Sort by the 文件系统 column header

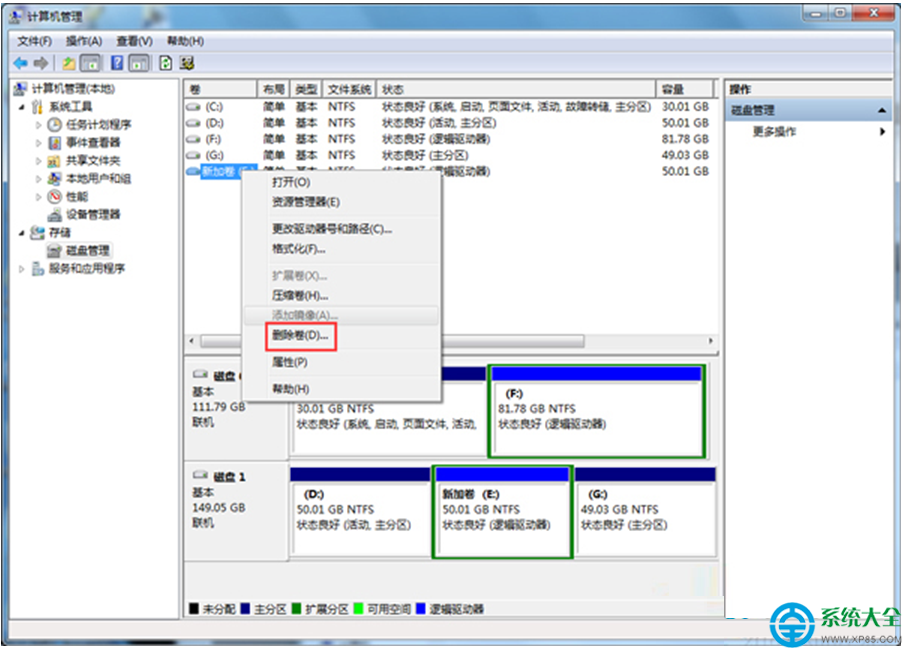349,89
